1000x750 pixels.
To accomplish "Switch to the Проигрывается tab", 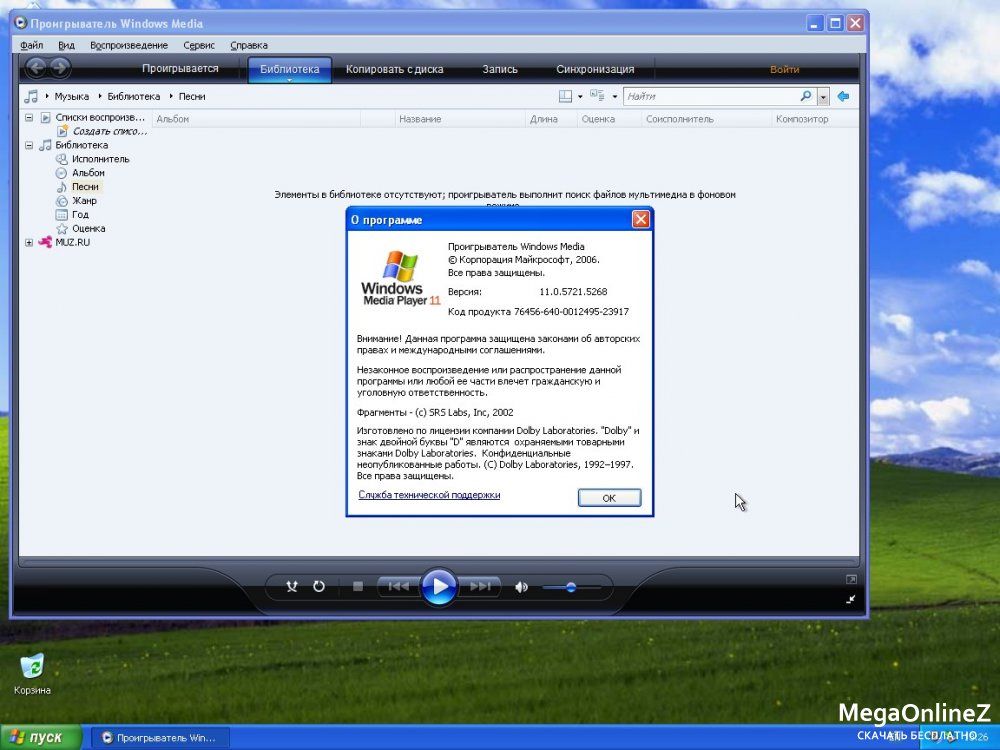I will click(180, 69).
